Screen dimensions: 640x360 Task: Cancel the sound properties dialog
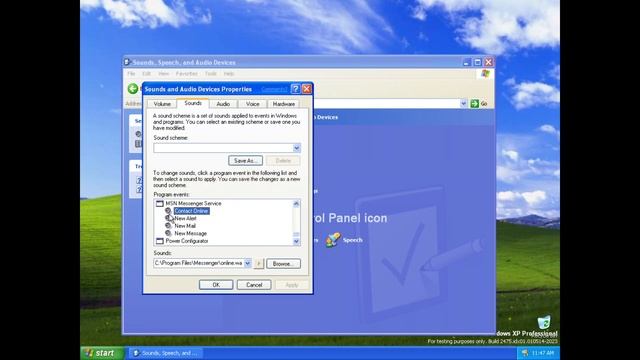pyautogui.click(x=254, y=284)
